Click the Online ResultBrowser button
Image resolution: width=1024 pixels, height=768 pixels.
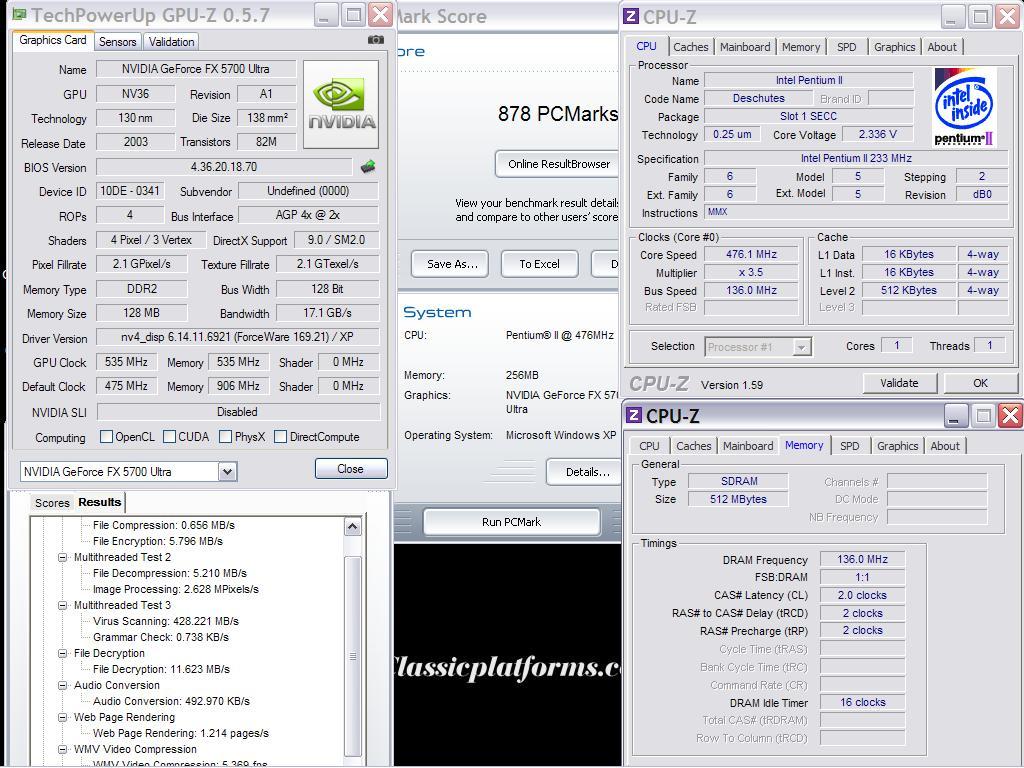(x=558, y=164)
